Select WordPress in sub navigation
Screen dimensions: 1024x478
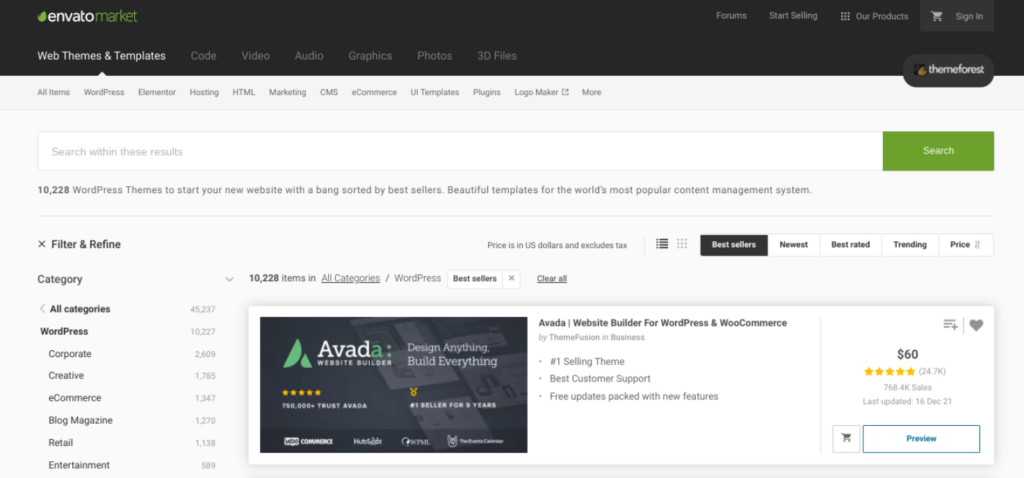[x=104, y=92]
